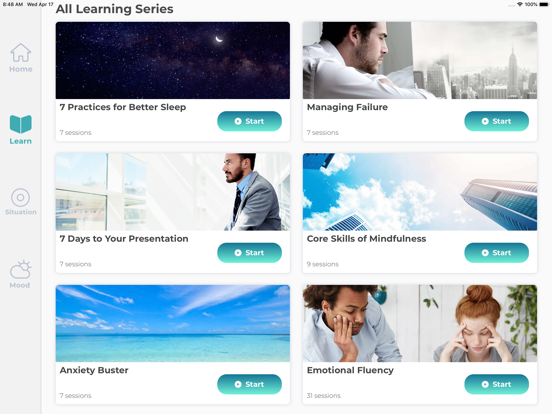Start Core Skills of Mindfulness series

click(x=496, y=253)
